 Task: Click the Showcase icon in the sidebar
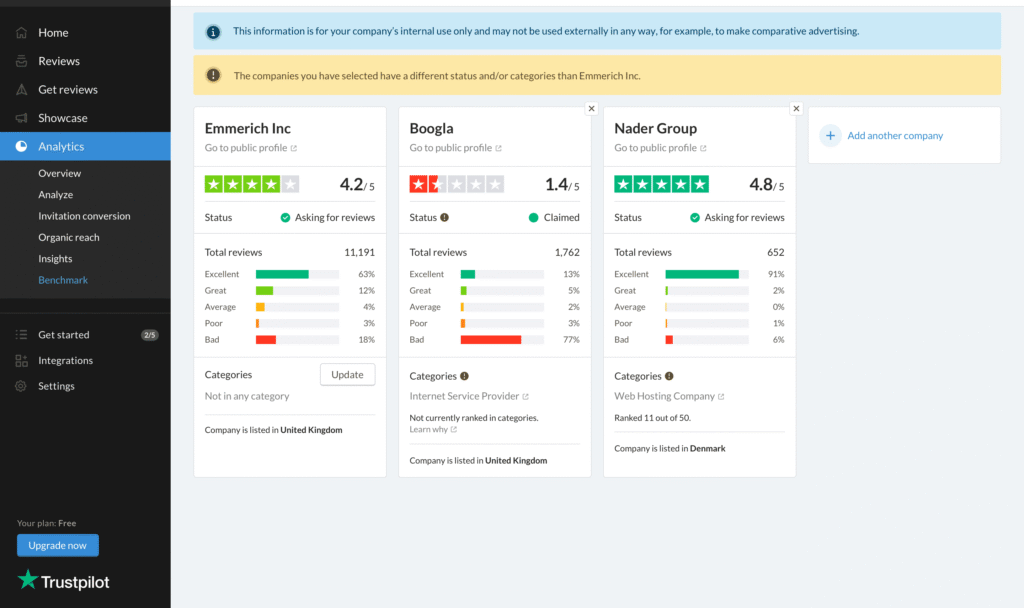20,117
